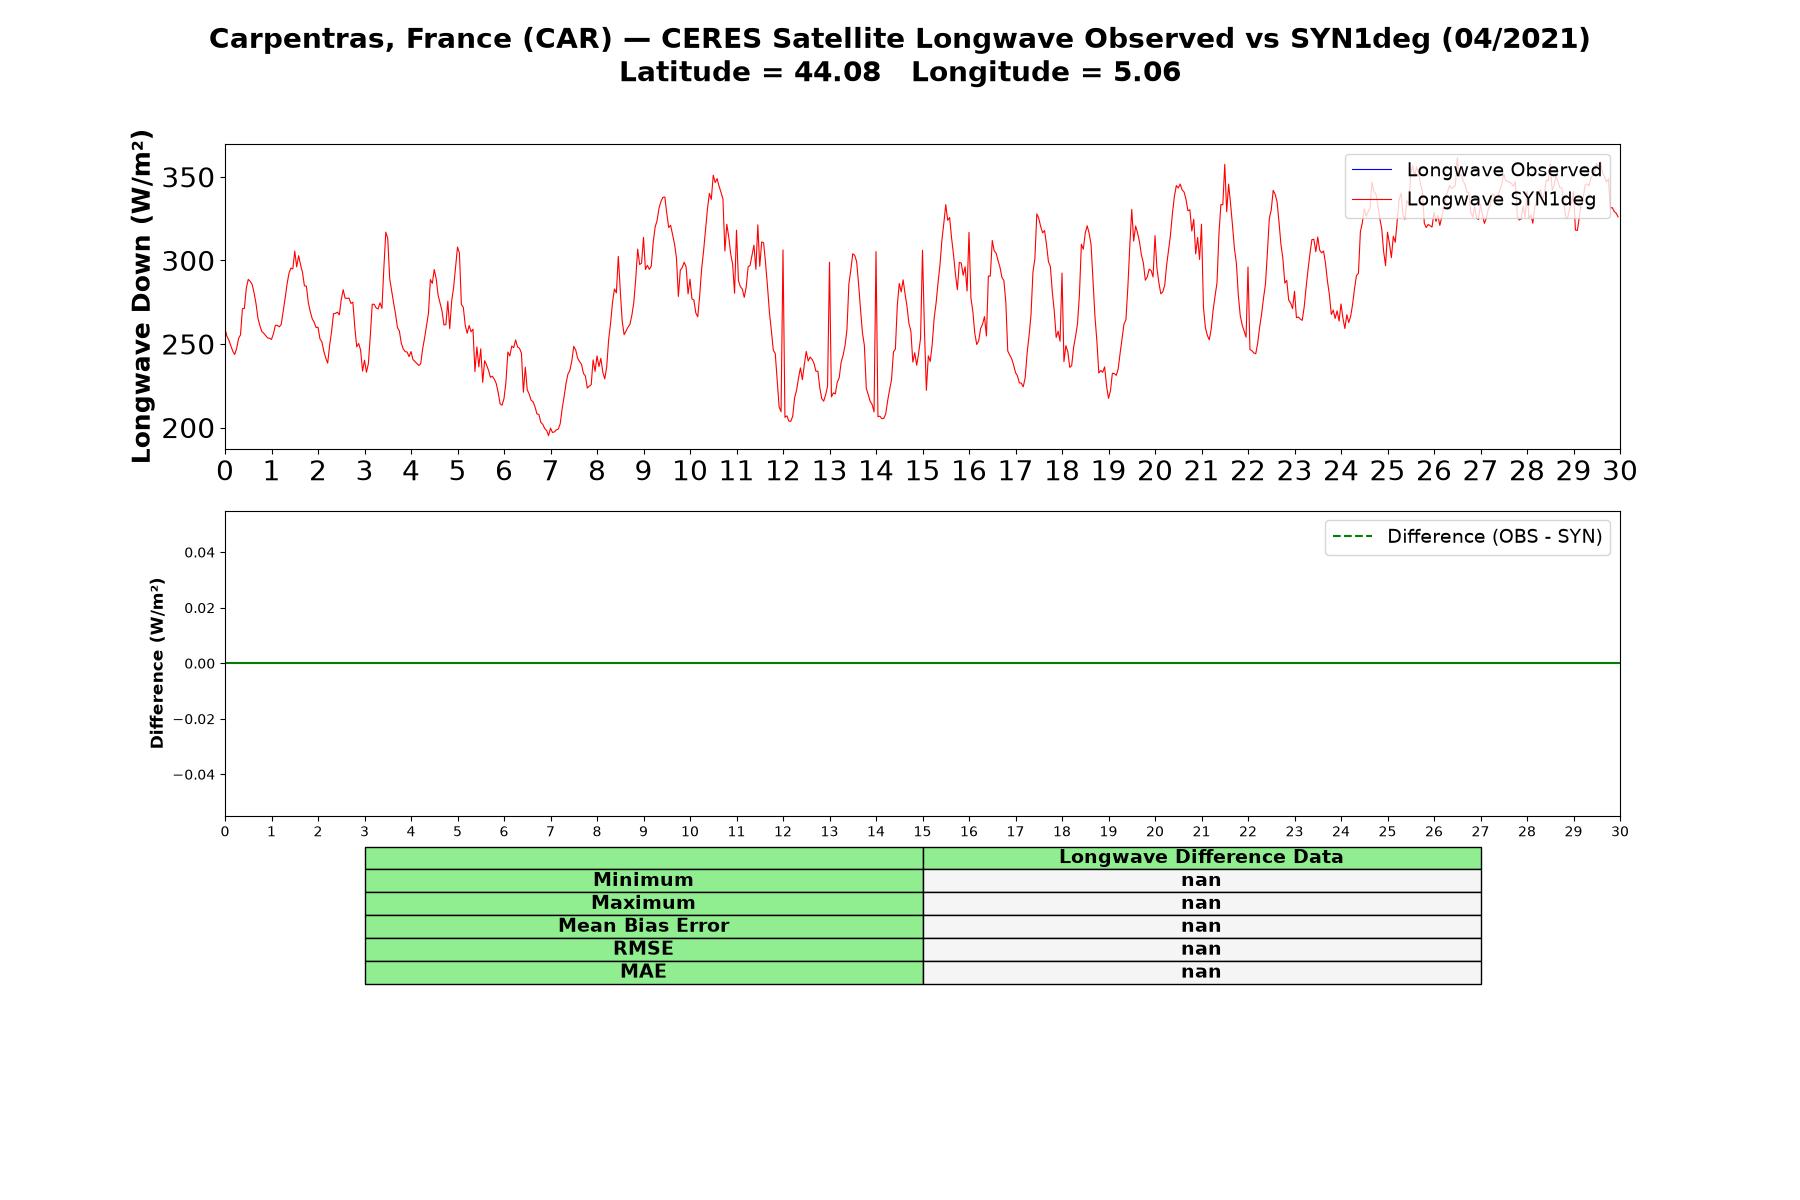This screenshot has width=1800, height=1200.
Task: Click the Longwave Difference Data table header
Action: click(1202, 857)
